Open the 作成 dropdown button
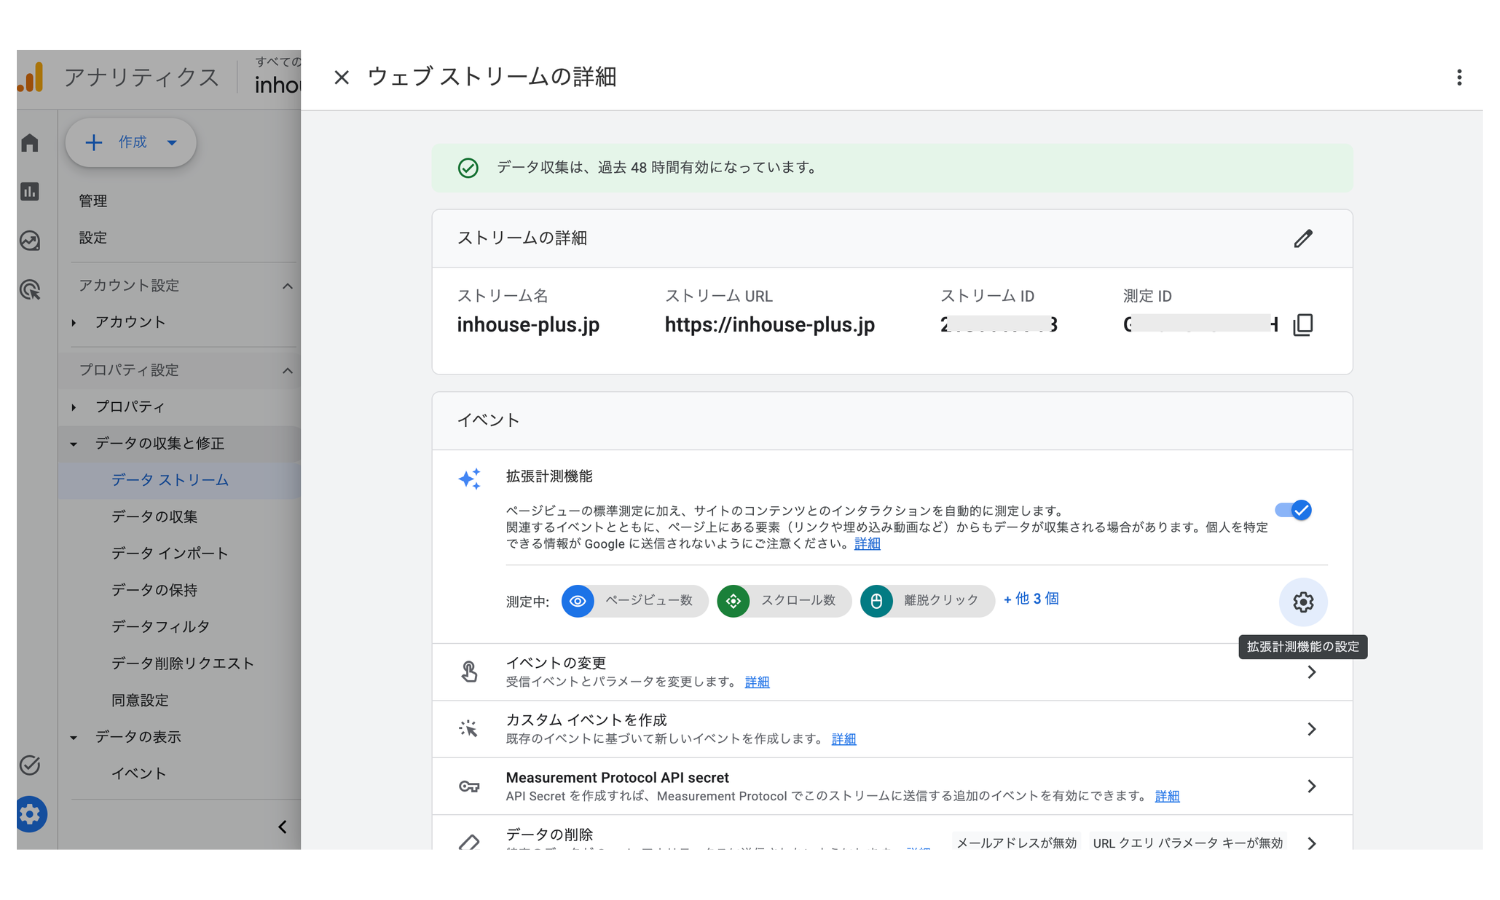This screenshot has width=1500, height=900. tap(131, 142)
